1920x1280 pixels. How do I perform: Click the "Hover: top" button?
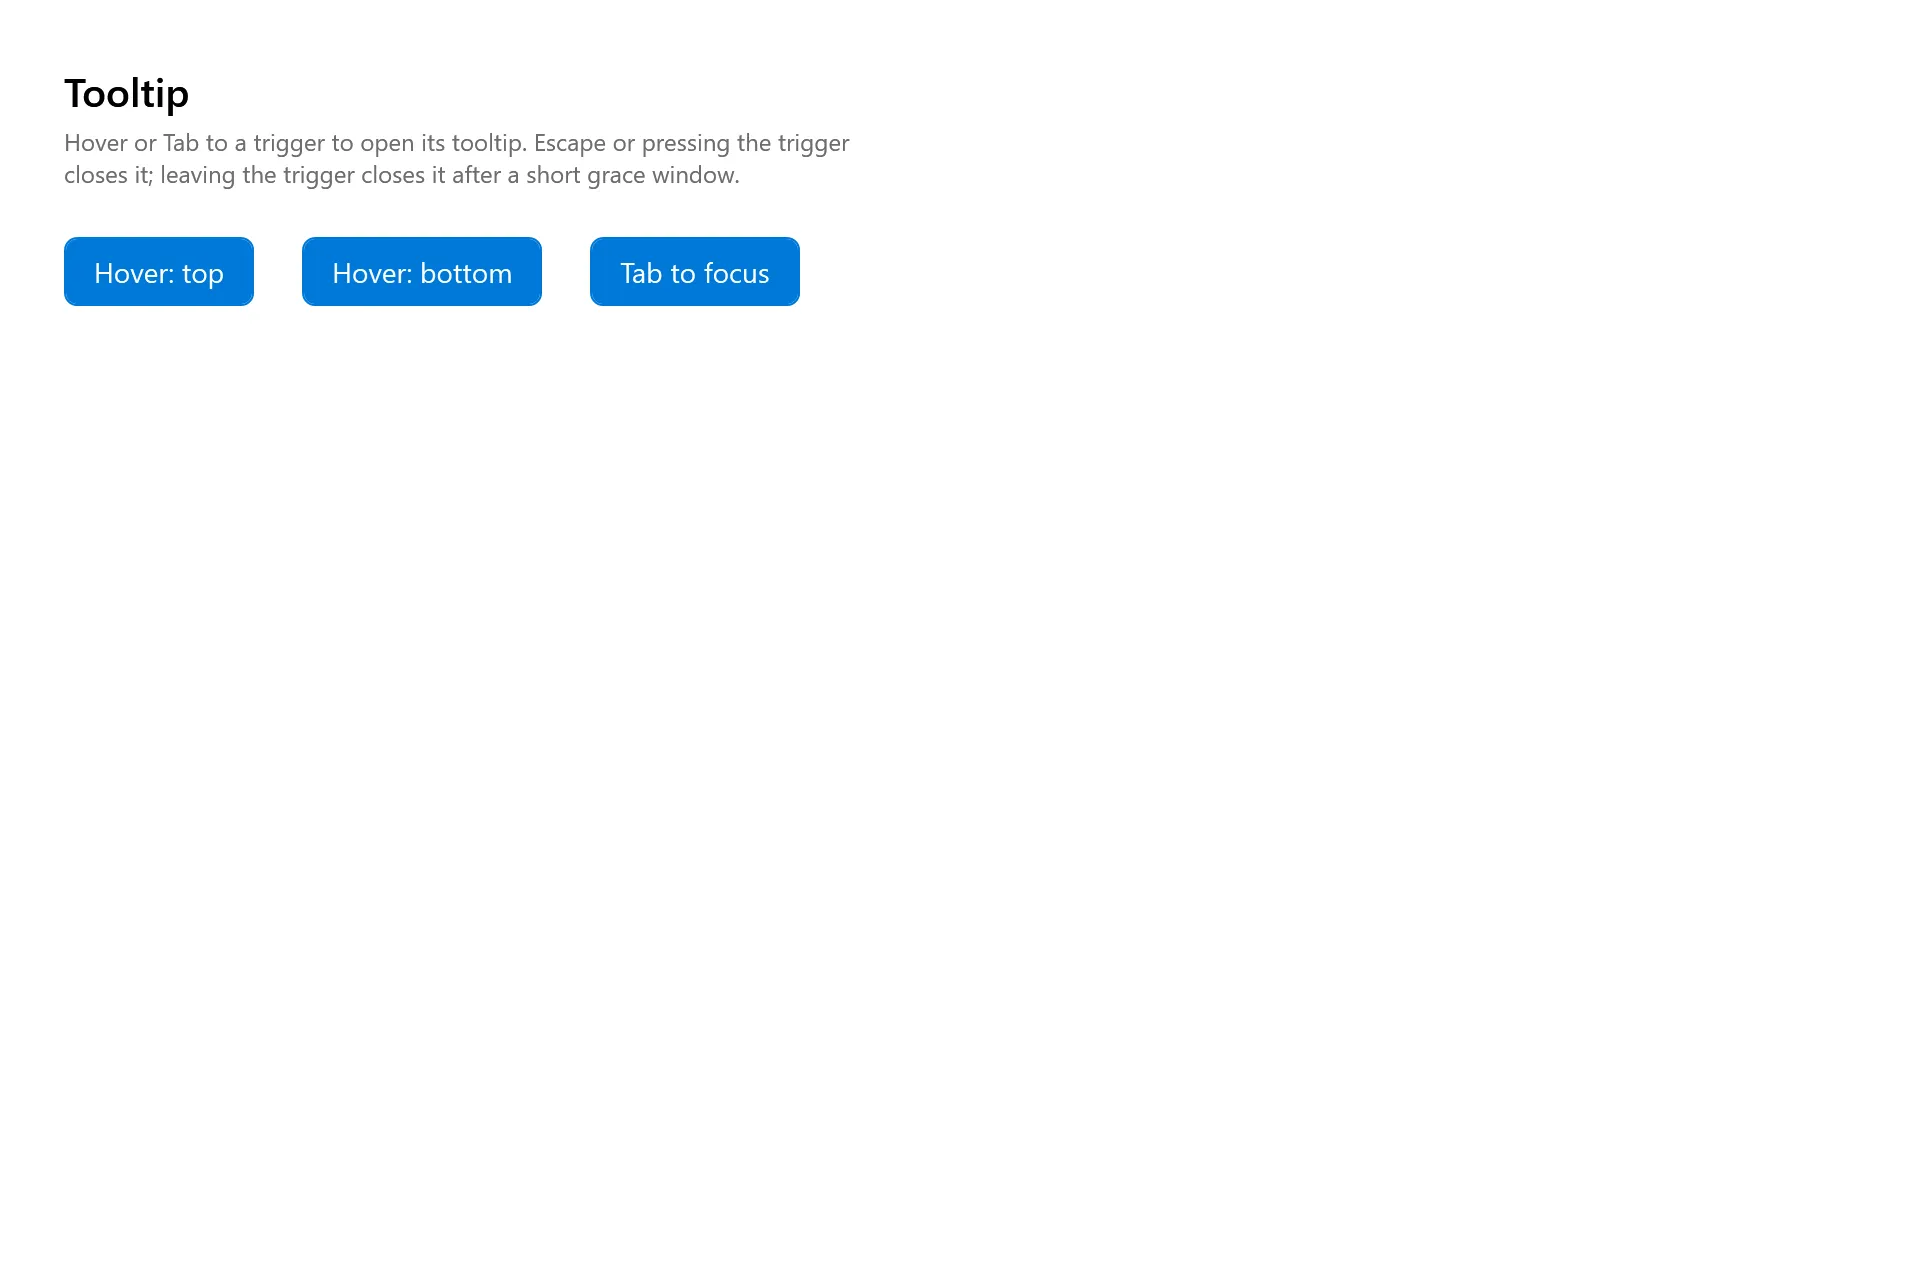tap(159, 272)
